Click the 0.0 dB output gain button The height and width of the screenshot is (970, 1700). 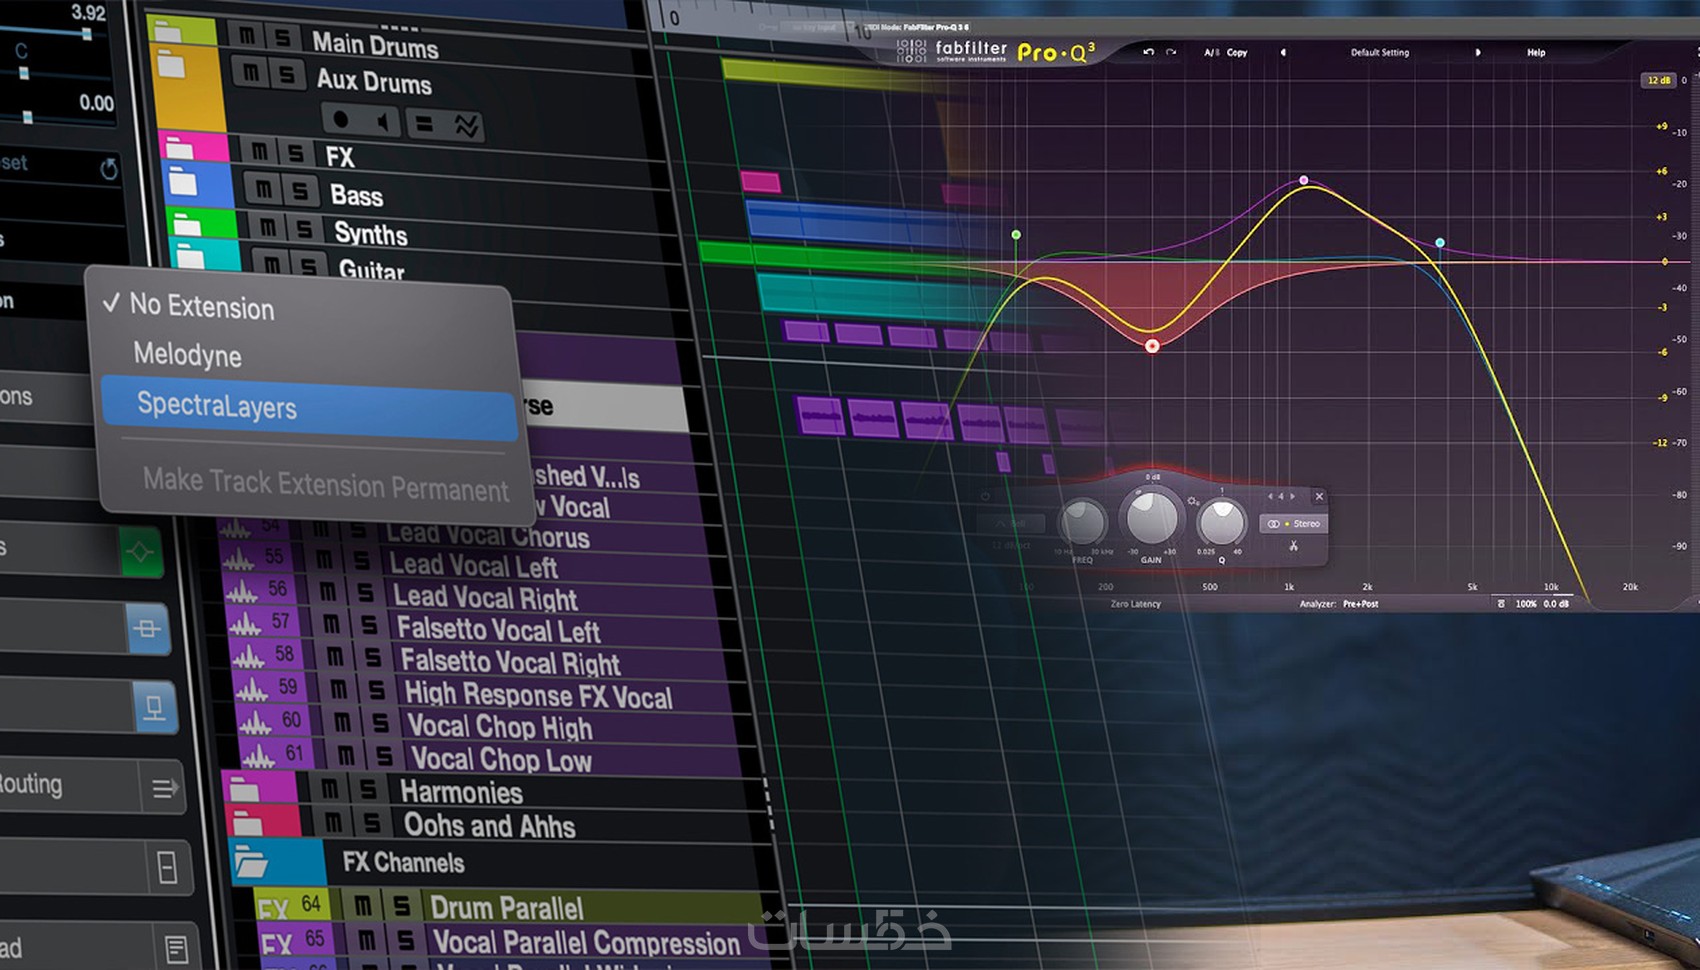(1556, 604)
